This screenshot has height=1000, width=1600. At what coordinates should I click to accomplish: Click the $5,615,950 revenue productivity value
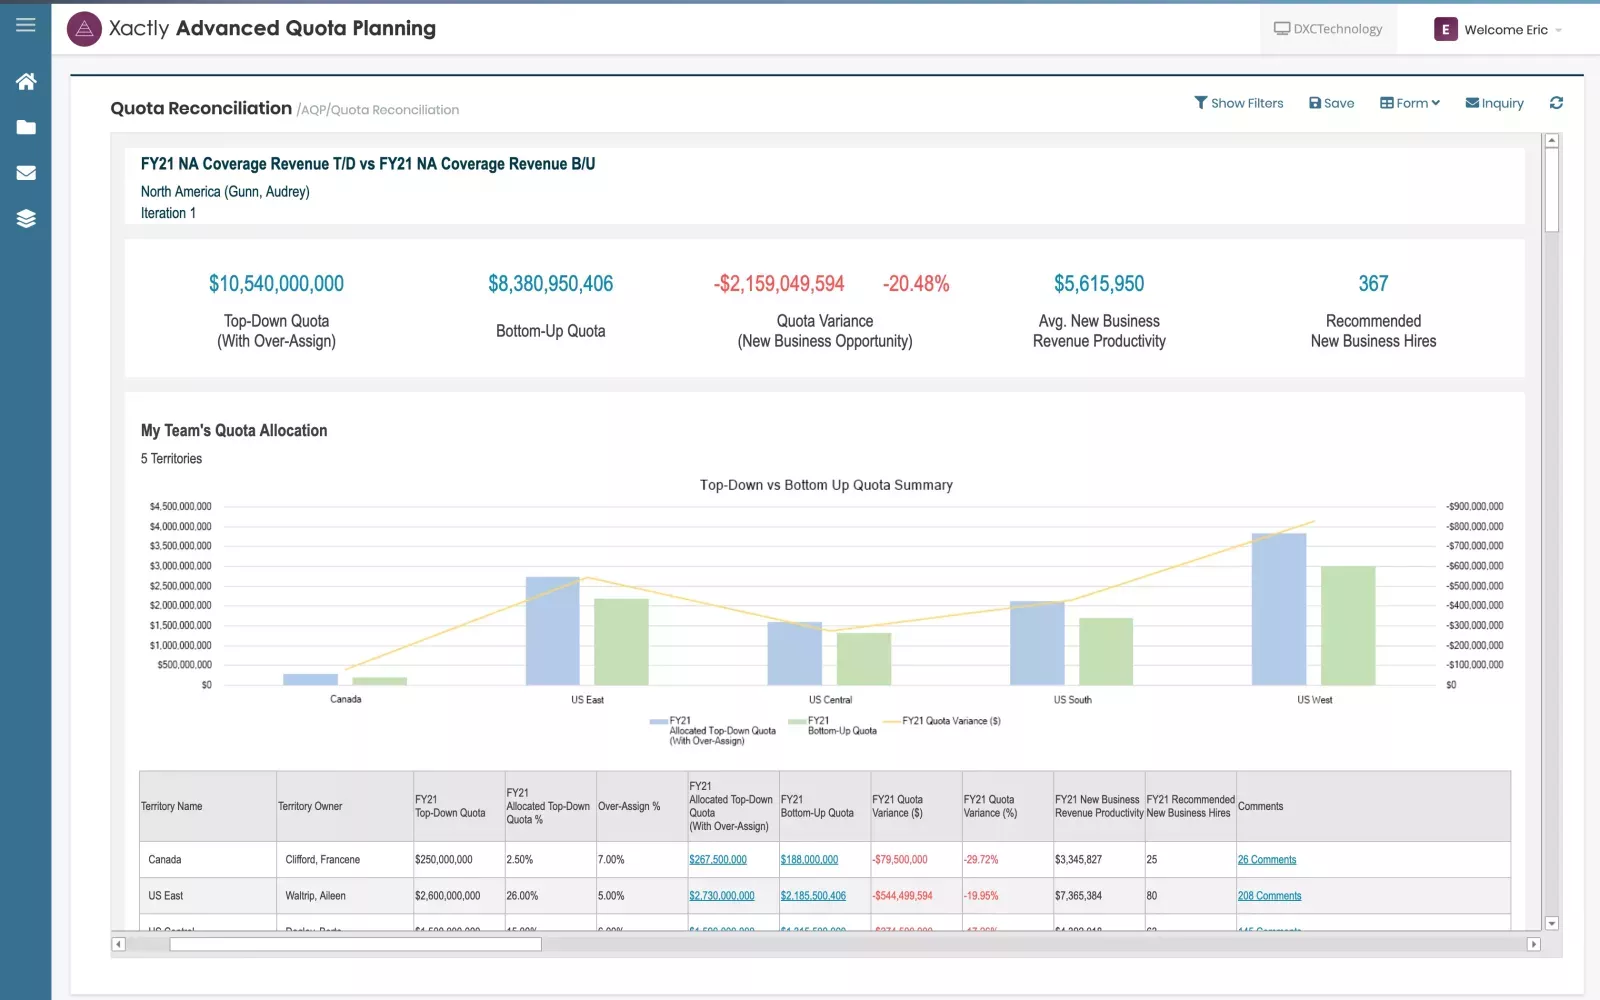coord(1099,284)
